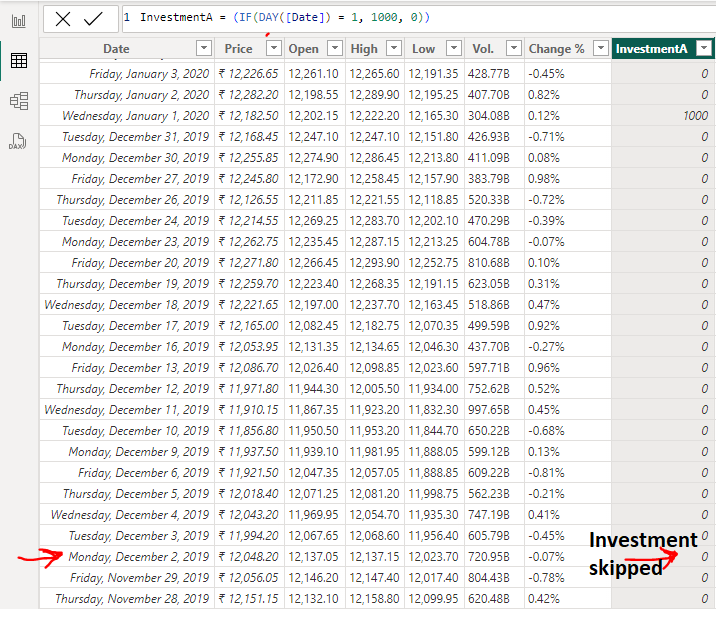Click change value 0.52%

pyautogui.click(x=543, y=389)
